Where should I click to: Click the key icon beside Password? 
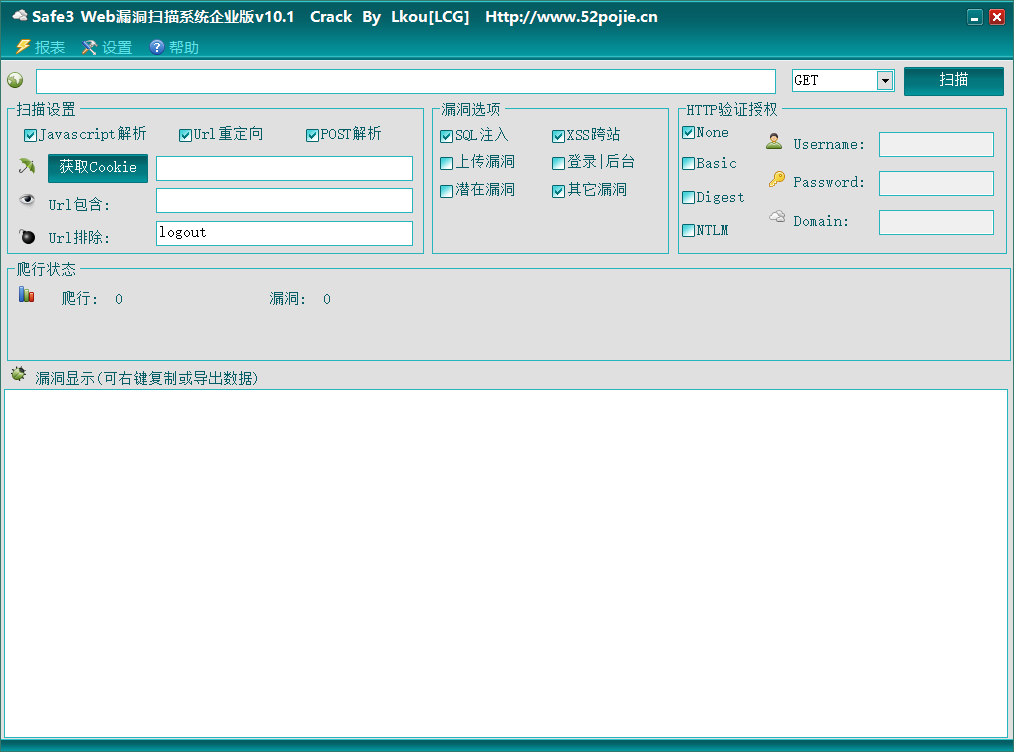pos(776,180)
